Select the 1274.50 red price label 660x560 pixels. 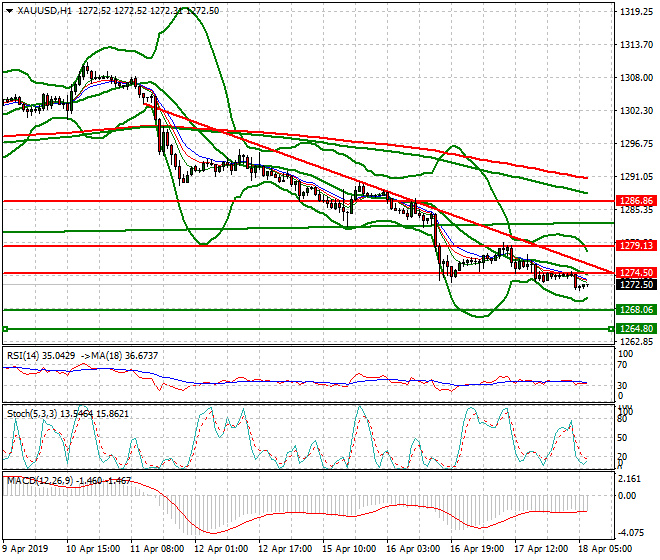pyautogui.click(x=635, y=272)
